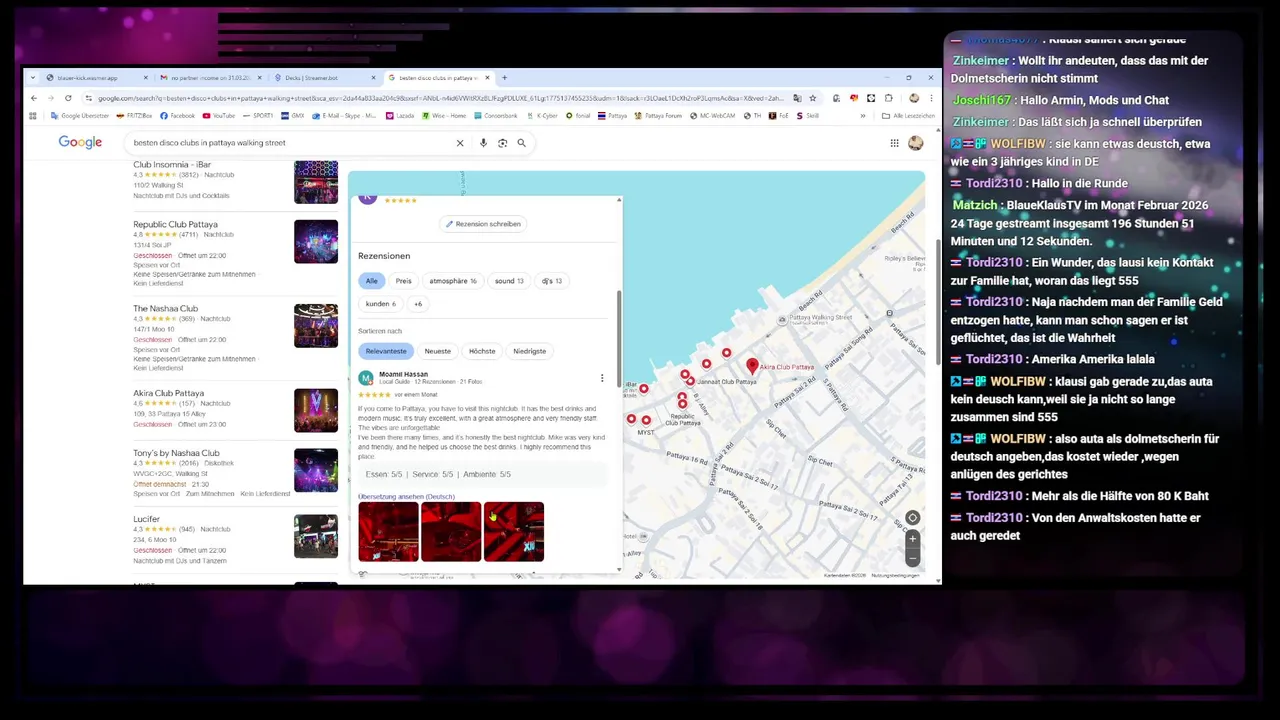
Task: Clear the search query with the X icon
Action: 460,143
